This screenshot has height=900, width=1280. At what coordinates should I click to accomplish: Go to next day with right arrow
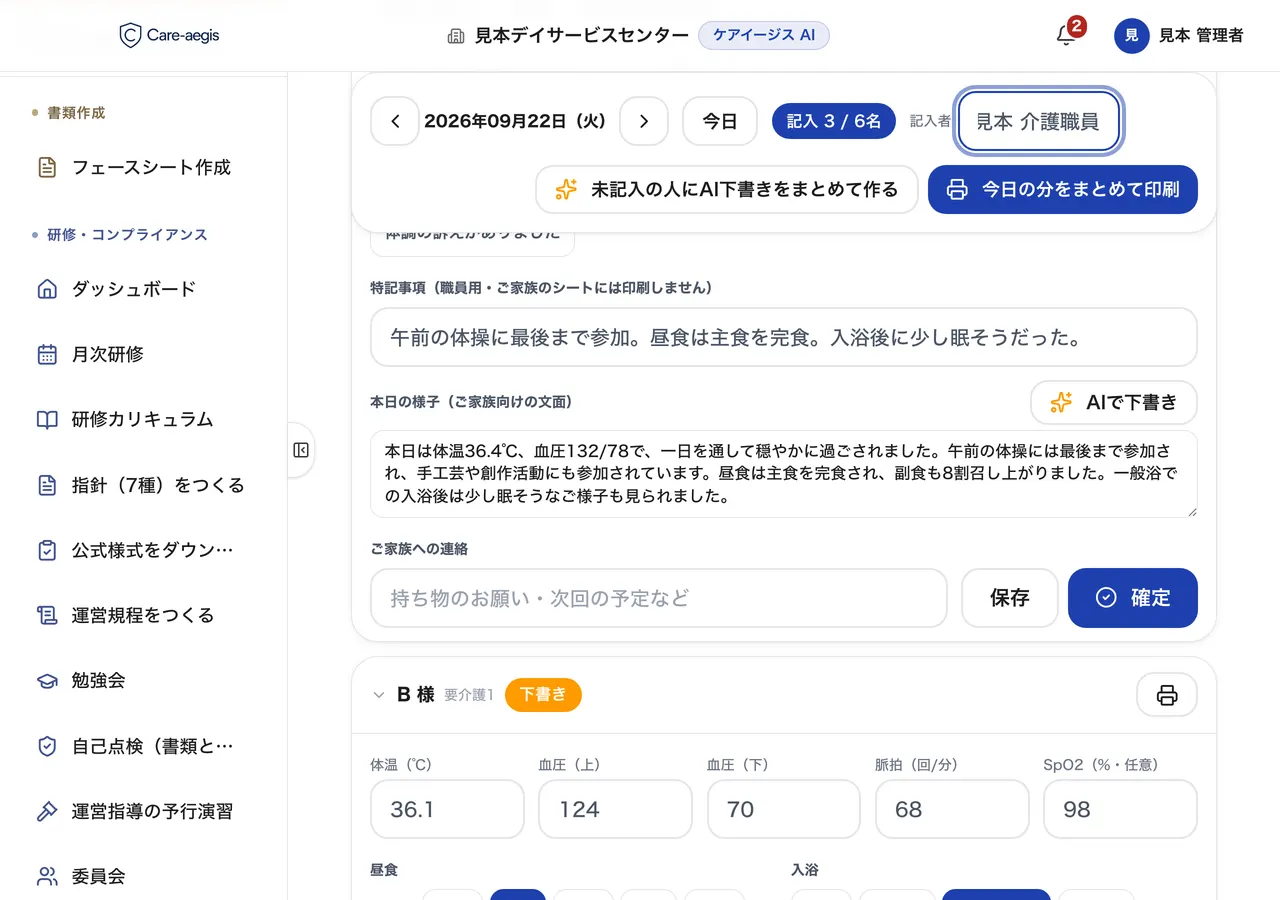[x=644, y=121]
